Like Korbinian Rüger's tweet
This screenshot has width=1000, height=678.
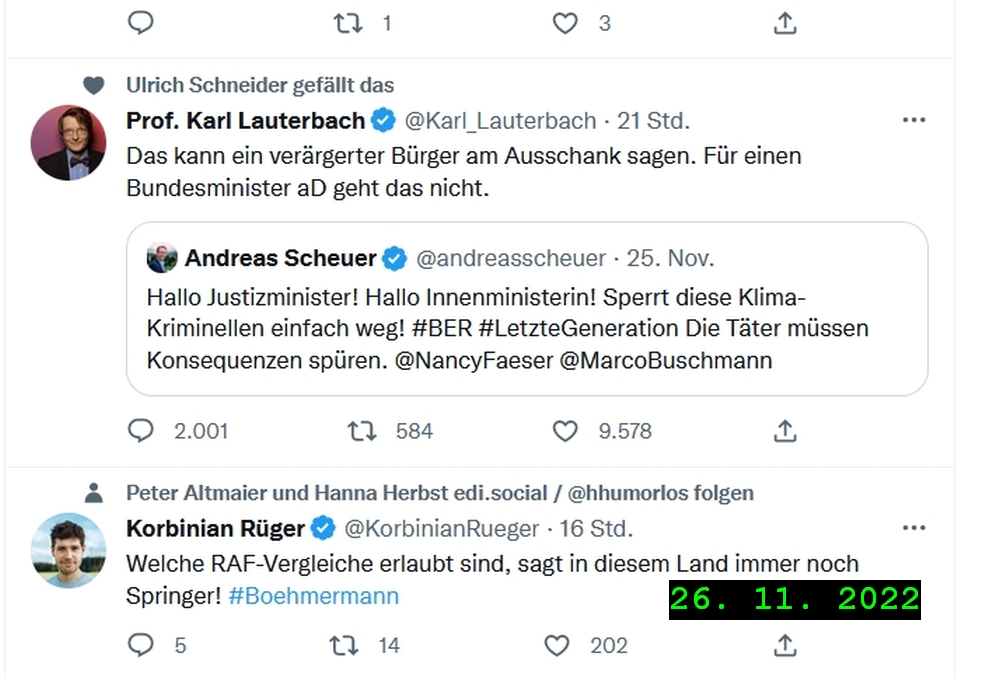pos(557,646)
